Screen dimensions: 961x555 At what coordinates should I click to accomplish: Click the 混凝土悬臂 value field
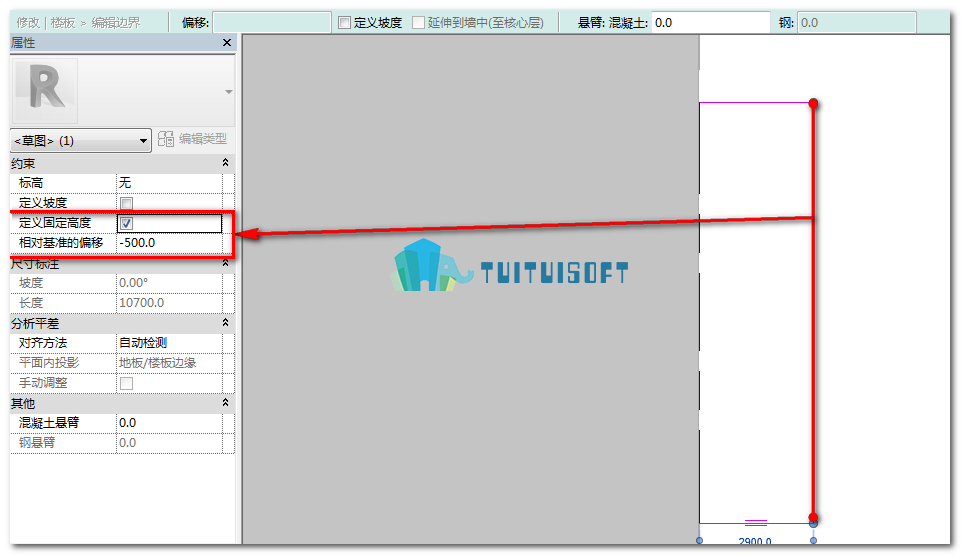pyautogui.click(x=169, y=423)
